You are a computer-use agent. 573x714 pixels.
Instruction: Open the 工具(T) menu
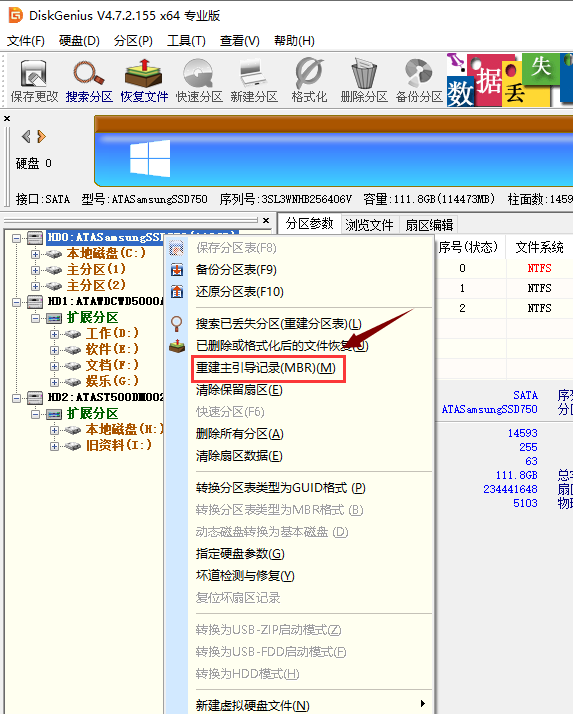click(x=186, y=41)
